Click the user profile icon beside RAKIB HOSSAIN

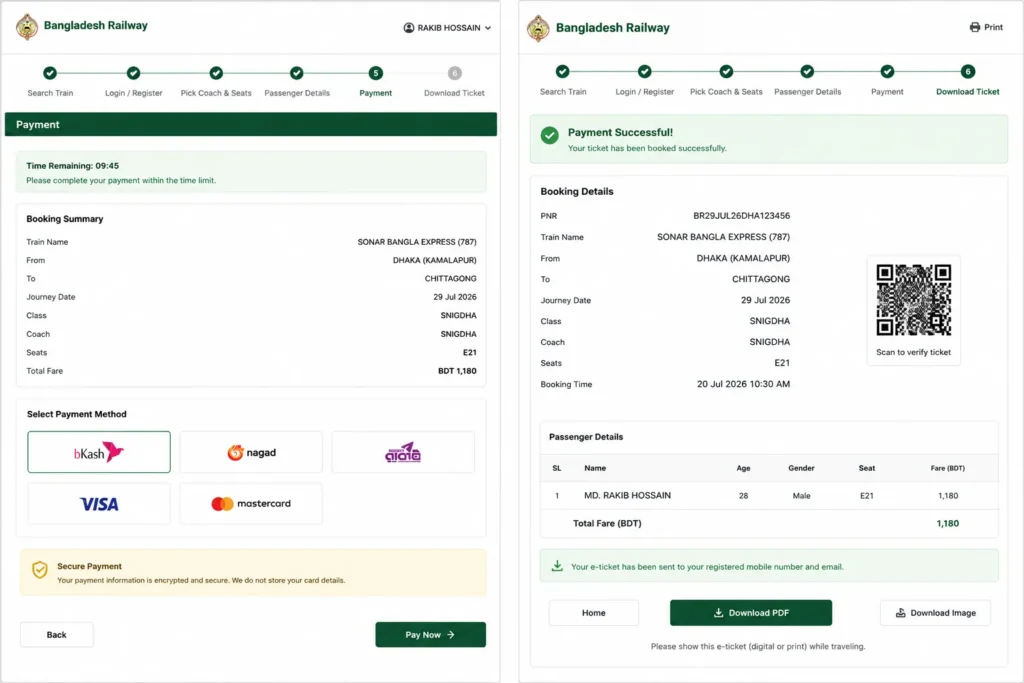409,27
